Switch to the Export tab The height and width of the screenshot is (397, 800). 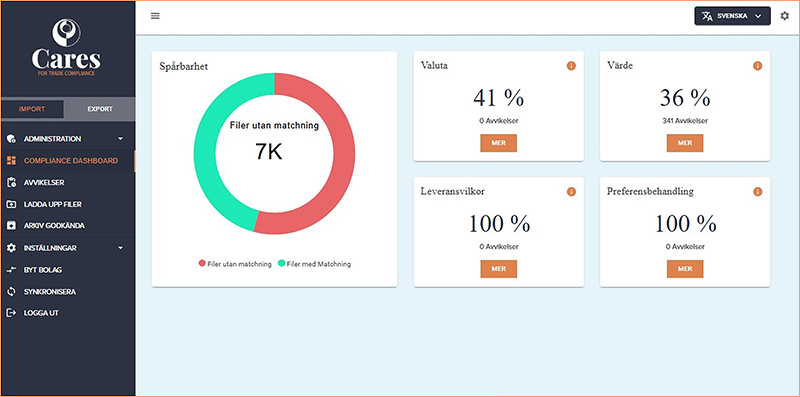pyautogui.click(x=100, y=109)
